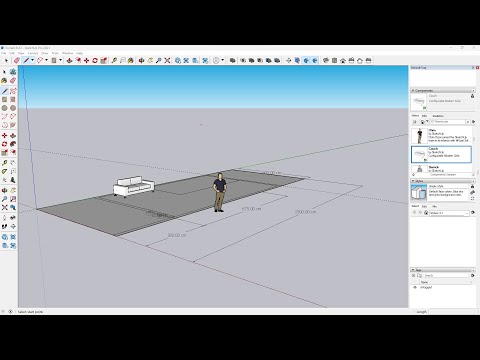Click Zoom Extents in top toolbar
480x360 pixels.
tap(167, 60)
